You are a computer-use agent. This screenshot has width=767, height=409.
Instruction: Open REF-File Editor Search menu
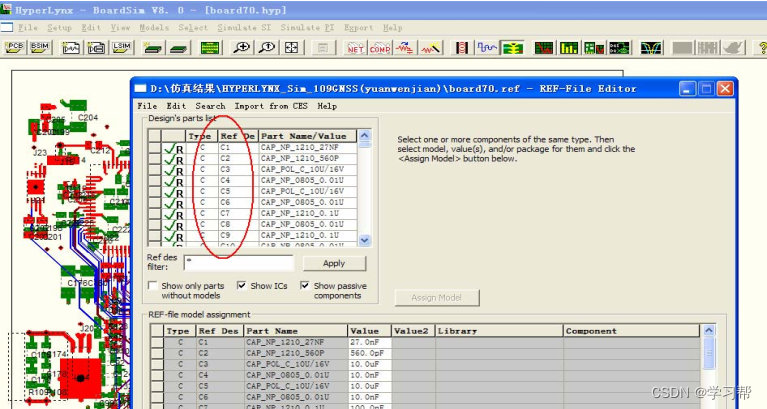[210, 106]
